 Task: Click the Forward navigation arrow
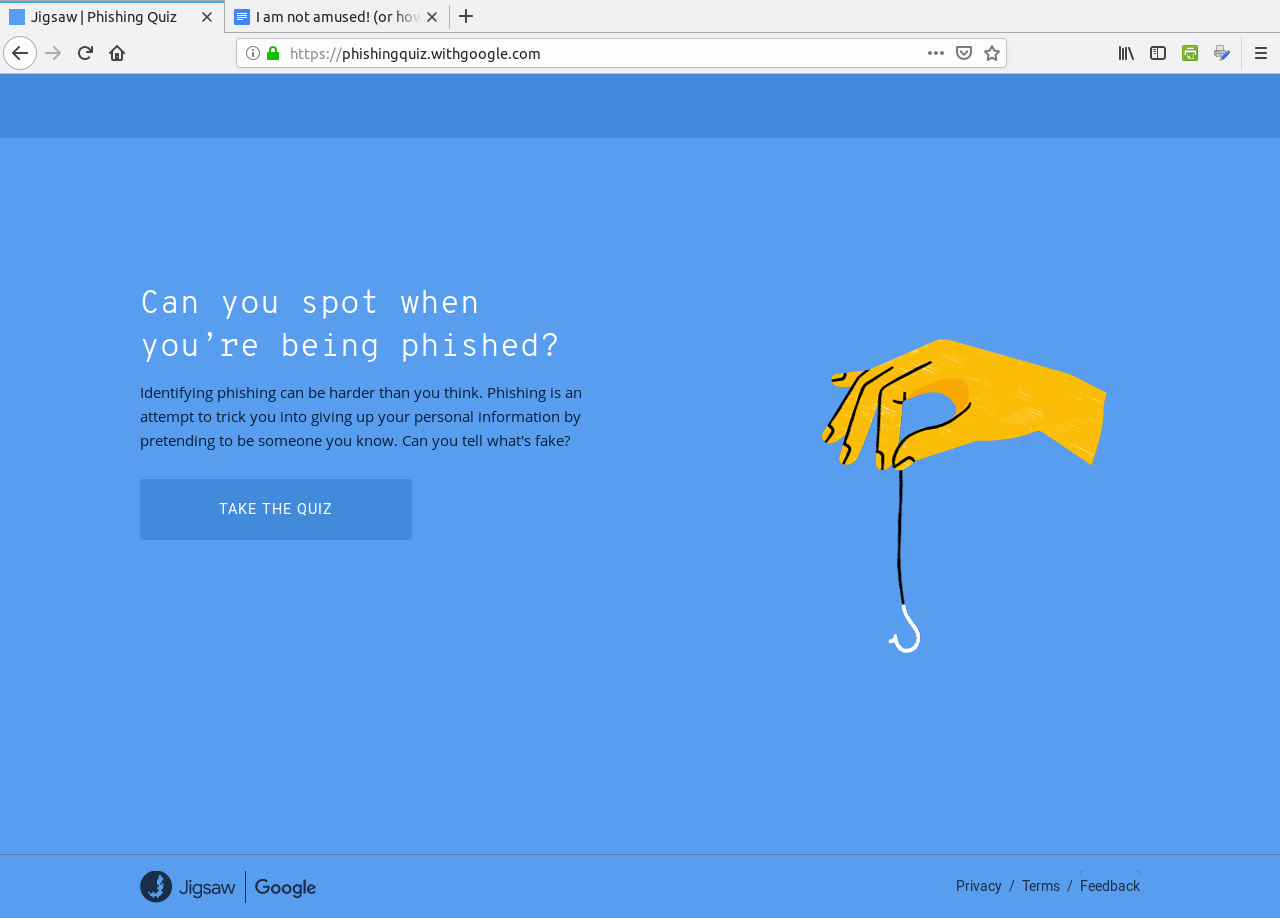[x=54, y=53]
